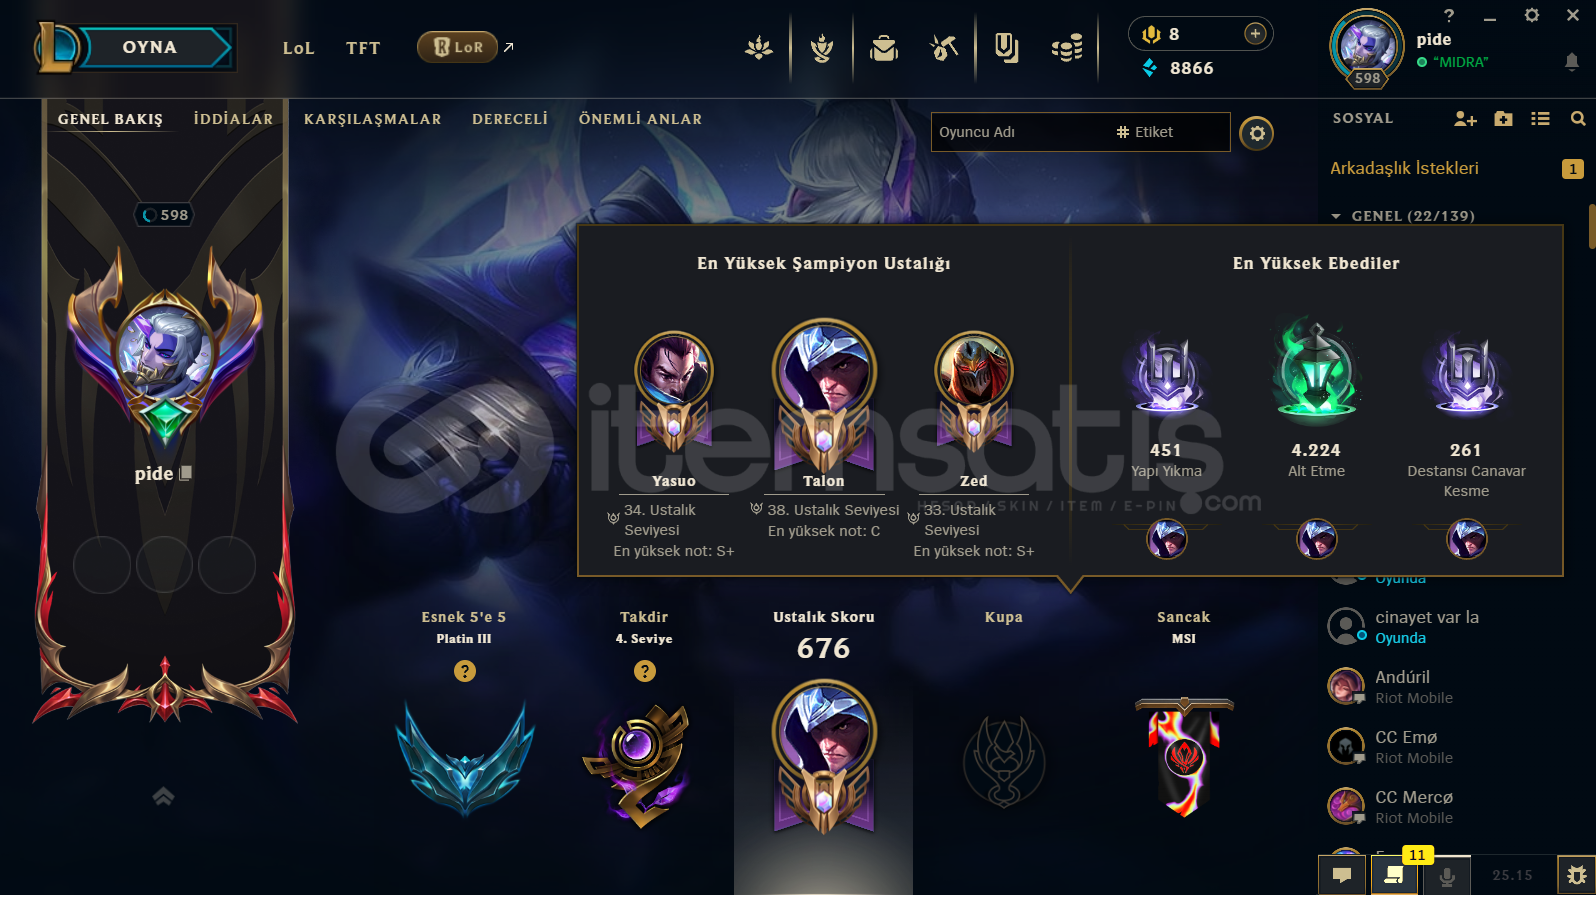Open notifications bell icon
Viewport: 1596px width, 898px height.
point(1572,62)
